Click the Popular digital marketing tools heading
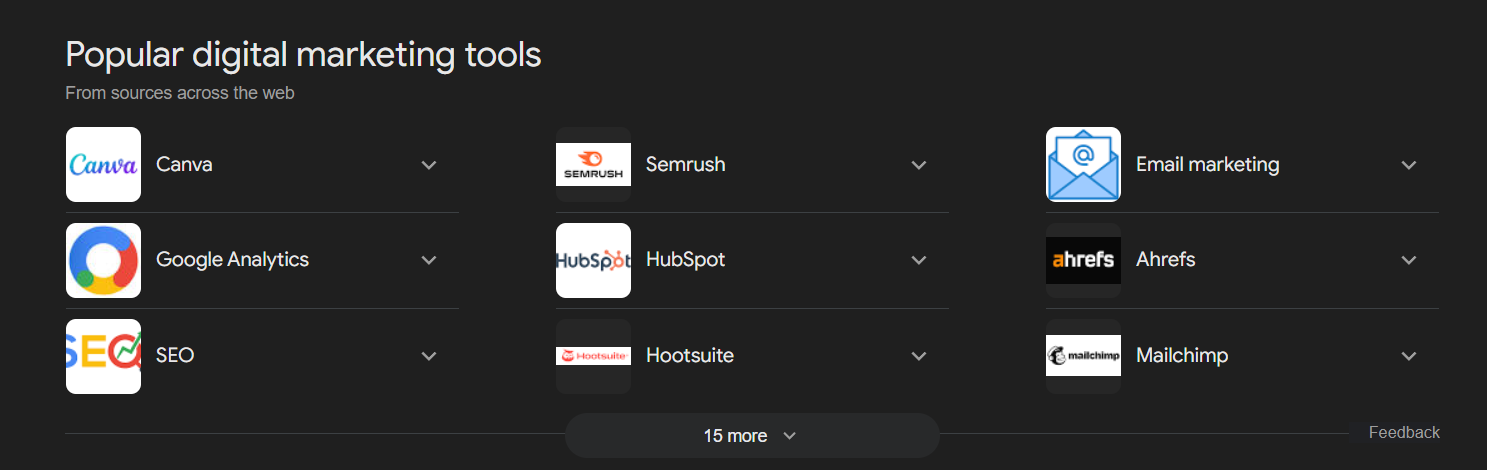 point(303,54)
